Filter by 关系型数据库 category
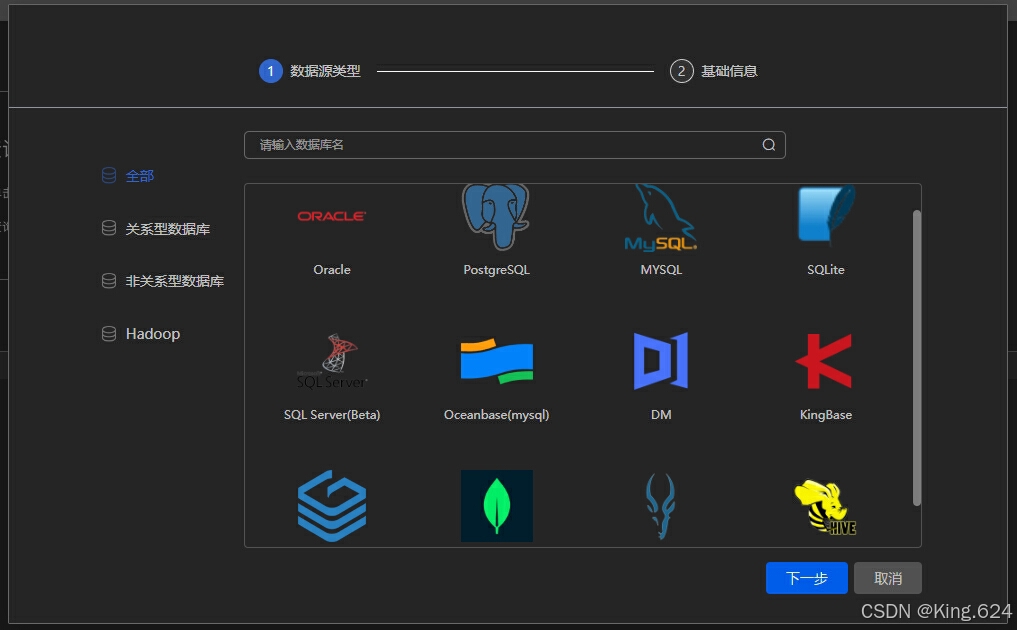Screen dimensions: 1017x630 [x=167, y=229]
